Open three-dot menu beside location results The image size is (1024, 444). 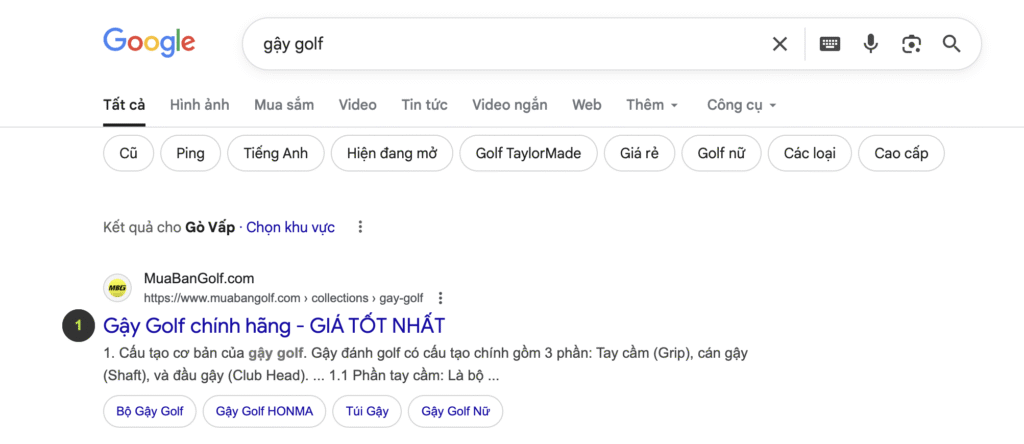[361, 227]
